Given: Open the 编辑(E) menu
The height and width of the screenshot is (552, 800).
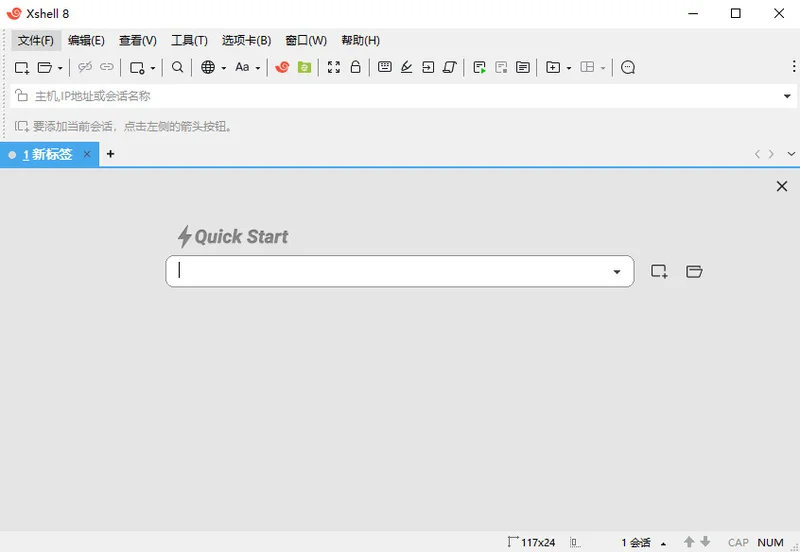Looking at the screenshot, I should click(x=86, y=40).
